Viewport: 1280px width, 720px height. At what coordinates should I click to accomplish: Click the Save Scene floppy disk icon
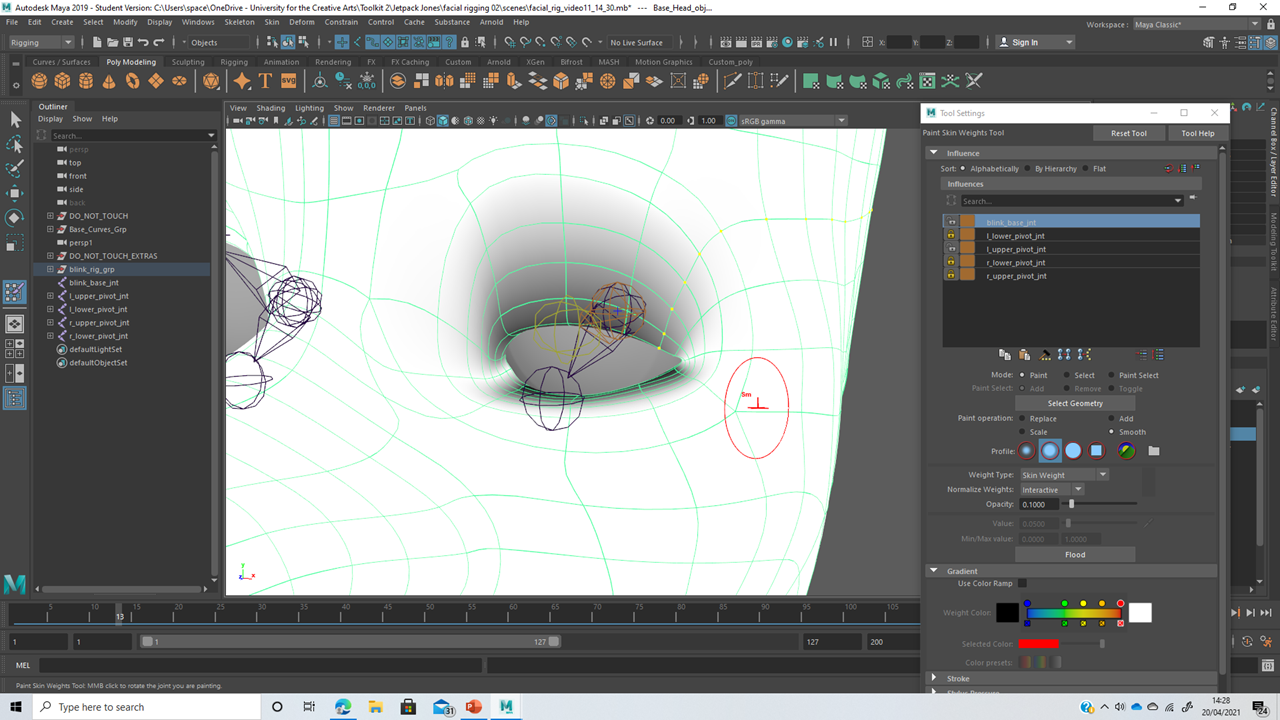(x=128, y=42)
